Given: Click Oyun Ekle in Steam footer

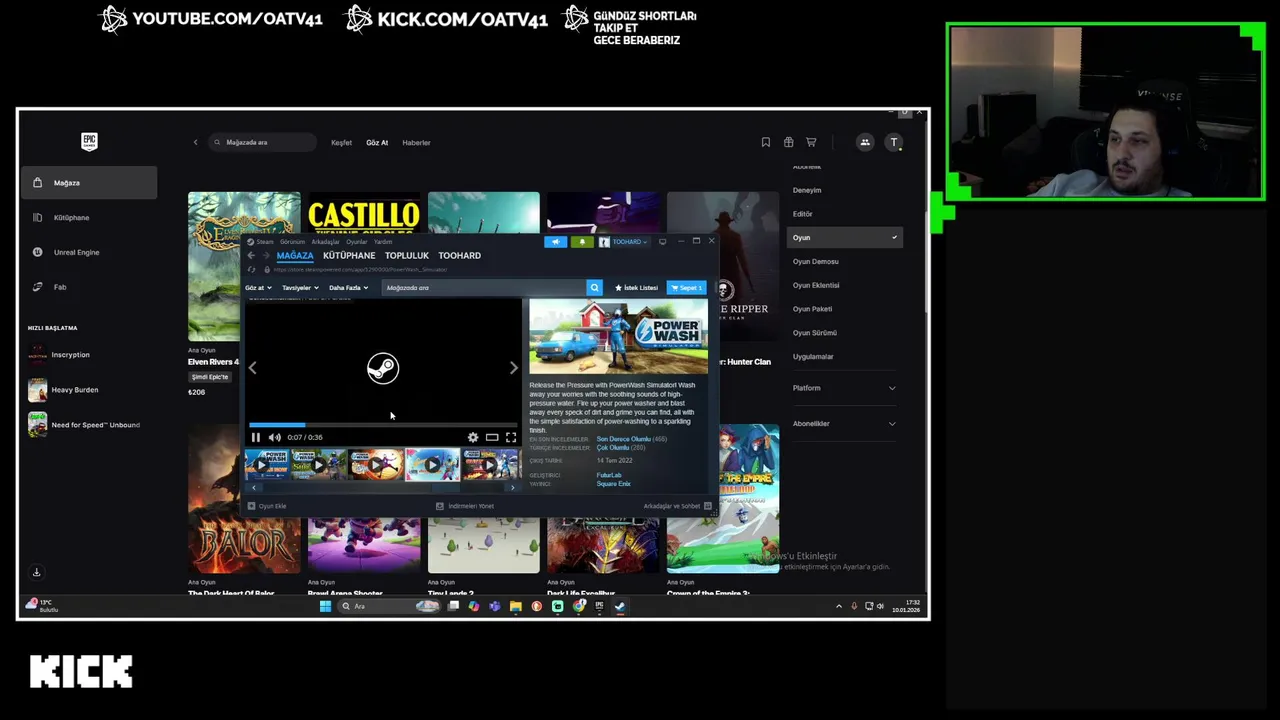Looking at the screenshot, I should (x=267, y=506).
